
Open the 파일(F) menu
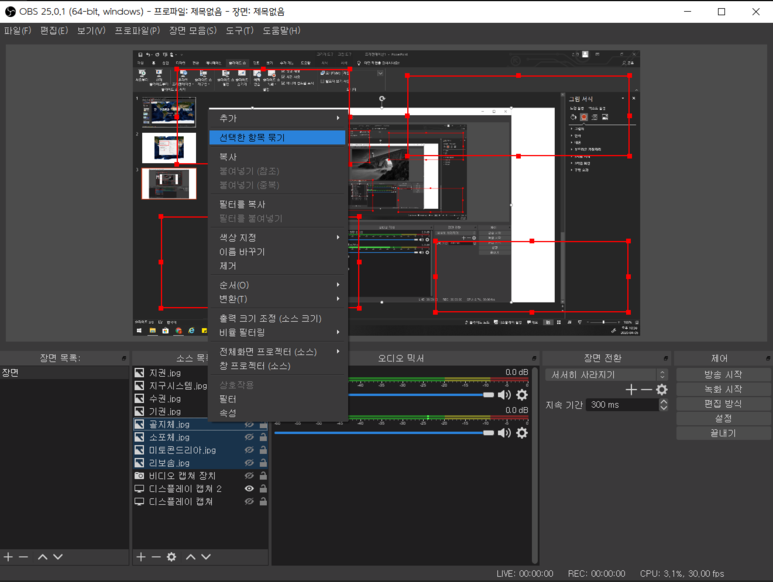(x=18, y=31)
